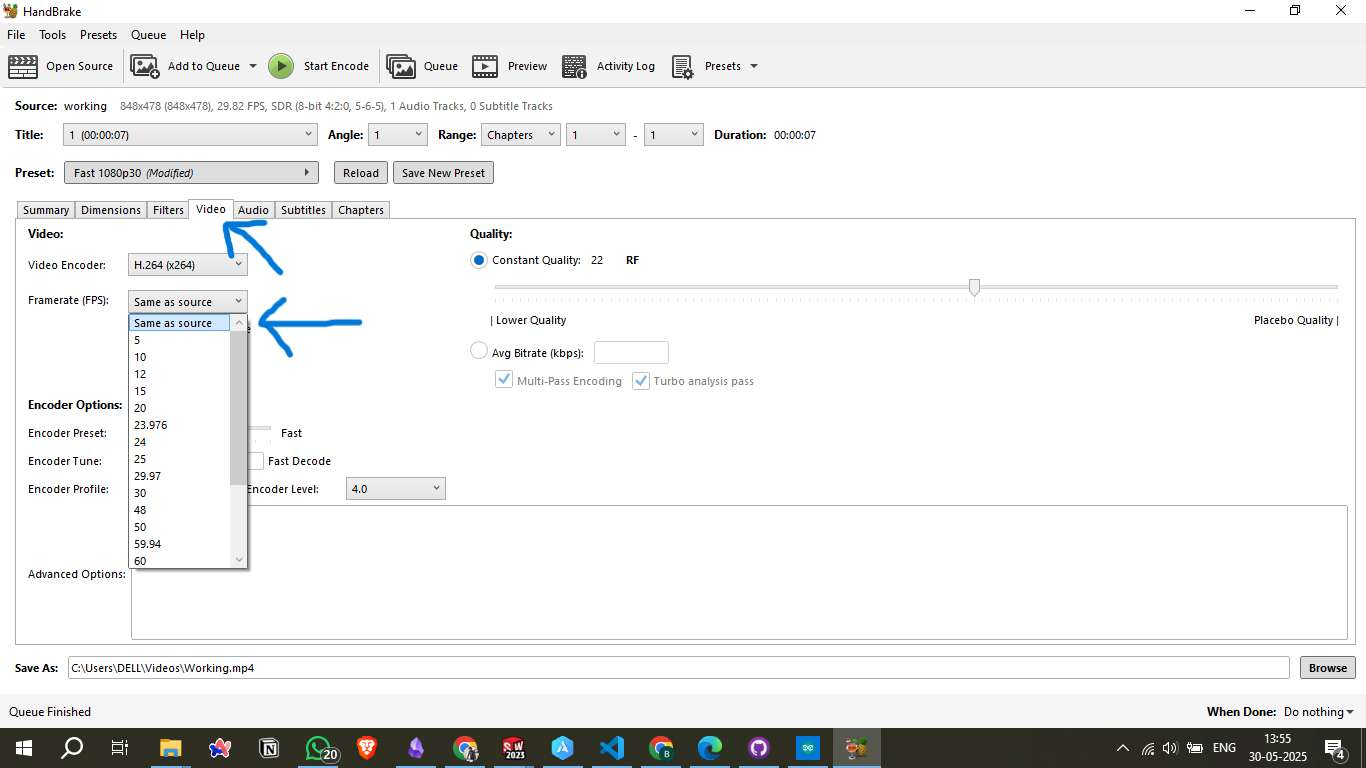Open the Encoder Level dropdown
The height and width of the screenshot is (768, 1366).
click(396, 489)
